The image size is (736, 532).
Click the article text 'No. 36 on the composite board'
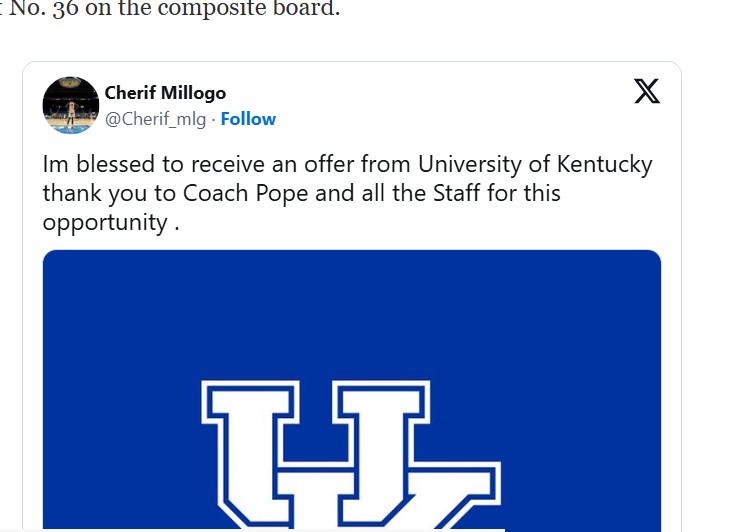pos(174,8)
